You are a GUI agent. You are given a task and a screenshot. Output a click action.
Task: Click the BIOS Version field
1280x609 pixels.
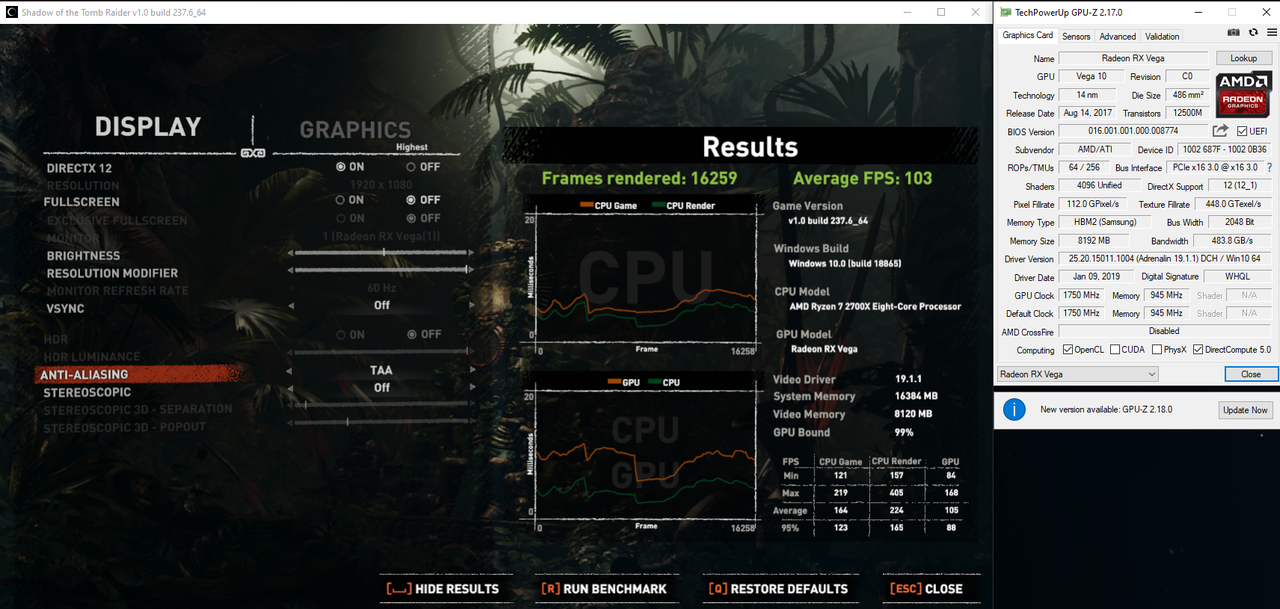tap(1133, 131)
